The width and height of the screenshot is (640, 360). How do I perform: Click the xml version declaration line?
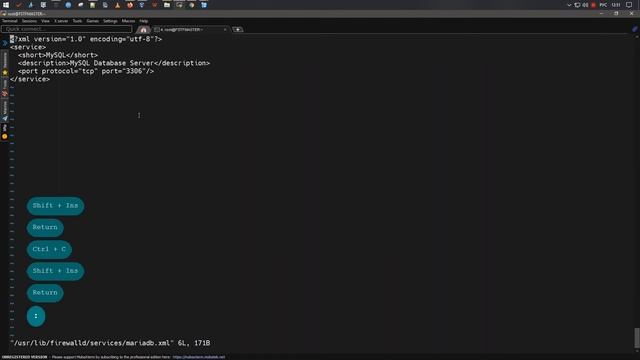(86, 39)
